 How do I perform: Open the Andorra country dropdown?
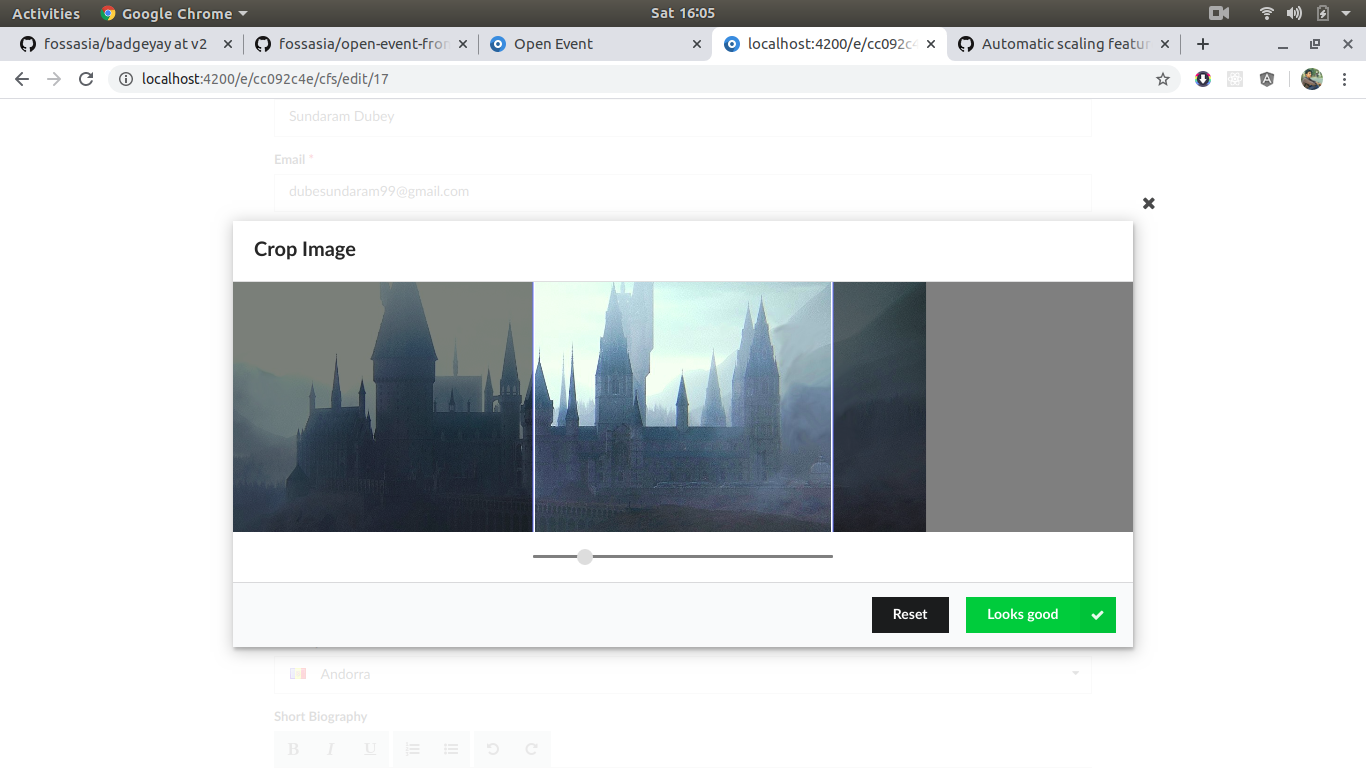pyautogui.click(x=683, y=674)
